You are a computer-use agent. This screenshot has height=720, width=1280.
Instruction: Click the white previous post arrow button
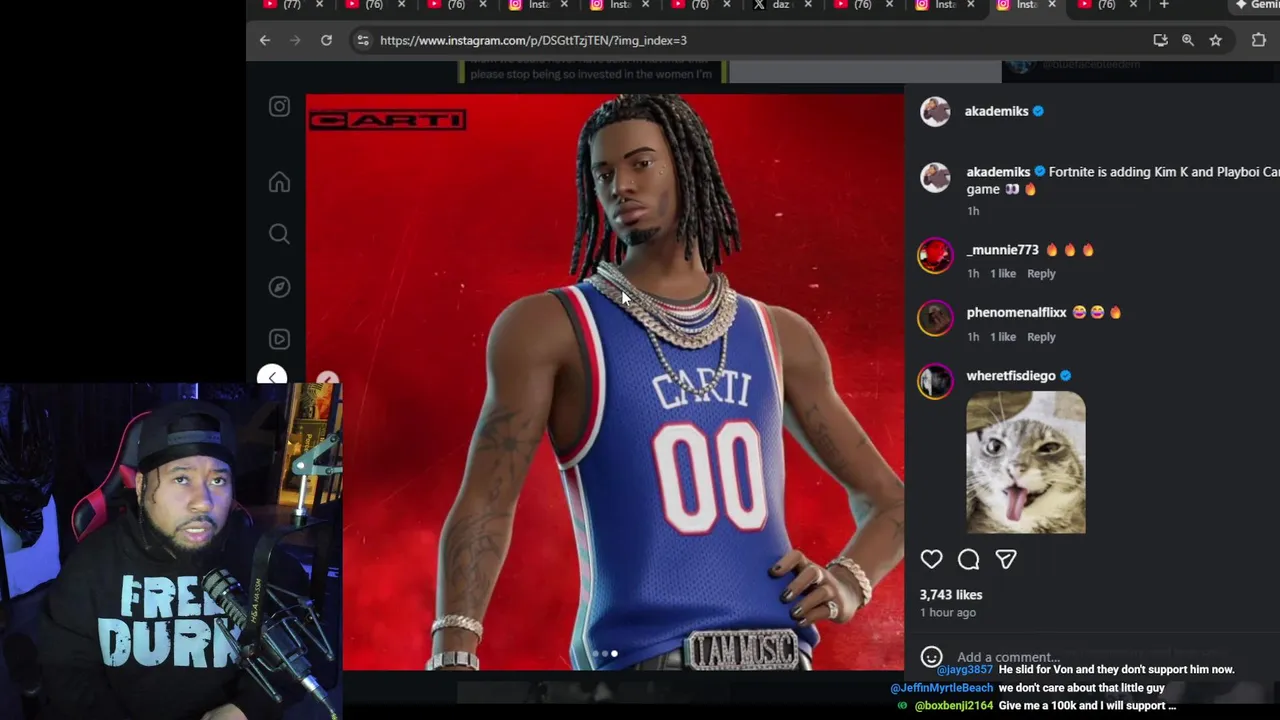[x=272, y=378]
